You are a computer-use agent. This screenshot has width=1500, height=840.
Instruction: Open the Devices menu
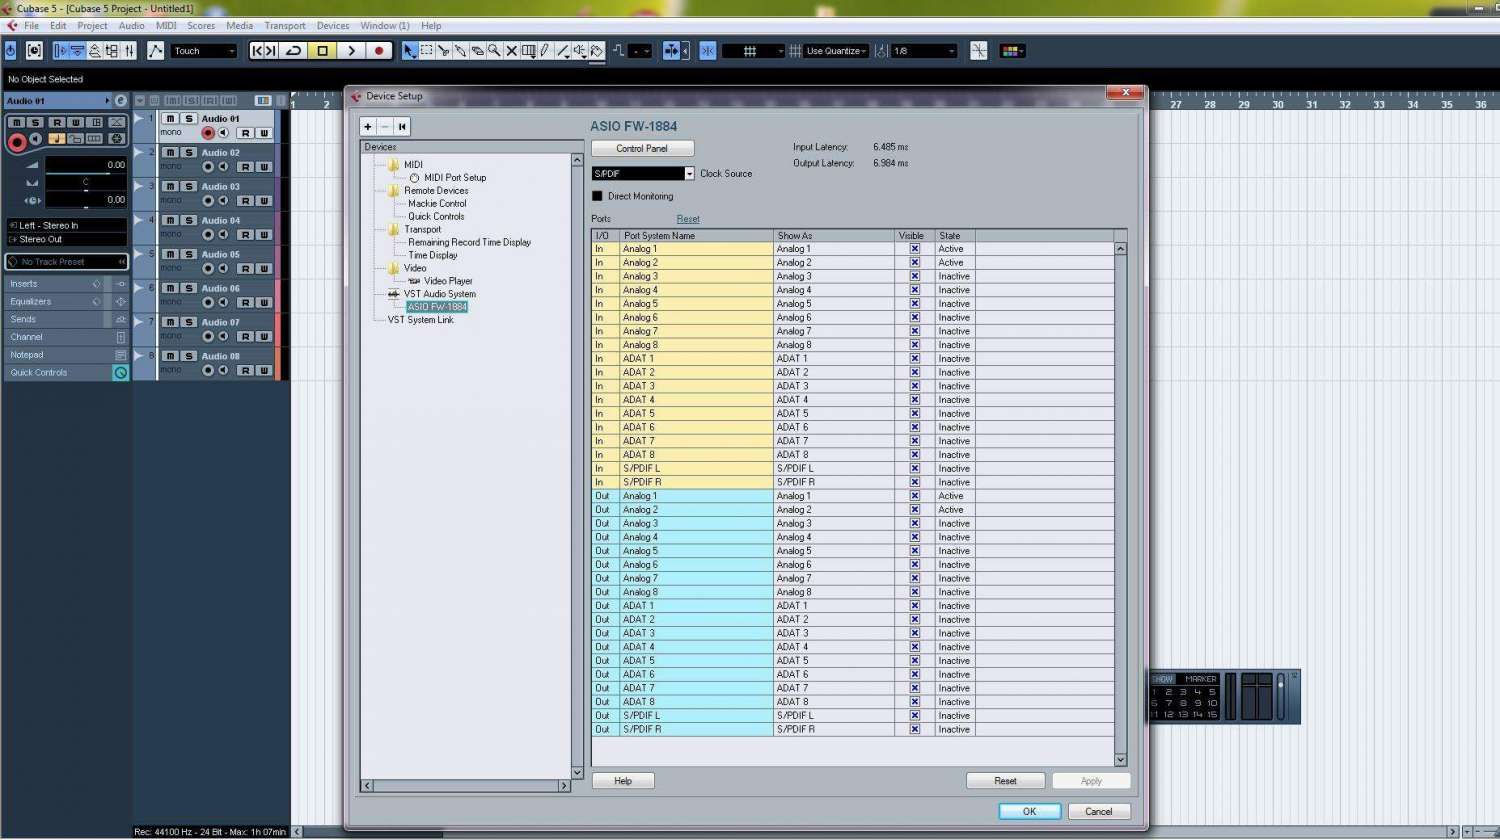[332, 26]
